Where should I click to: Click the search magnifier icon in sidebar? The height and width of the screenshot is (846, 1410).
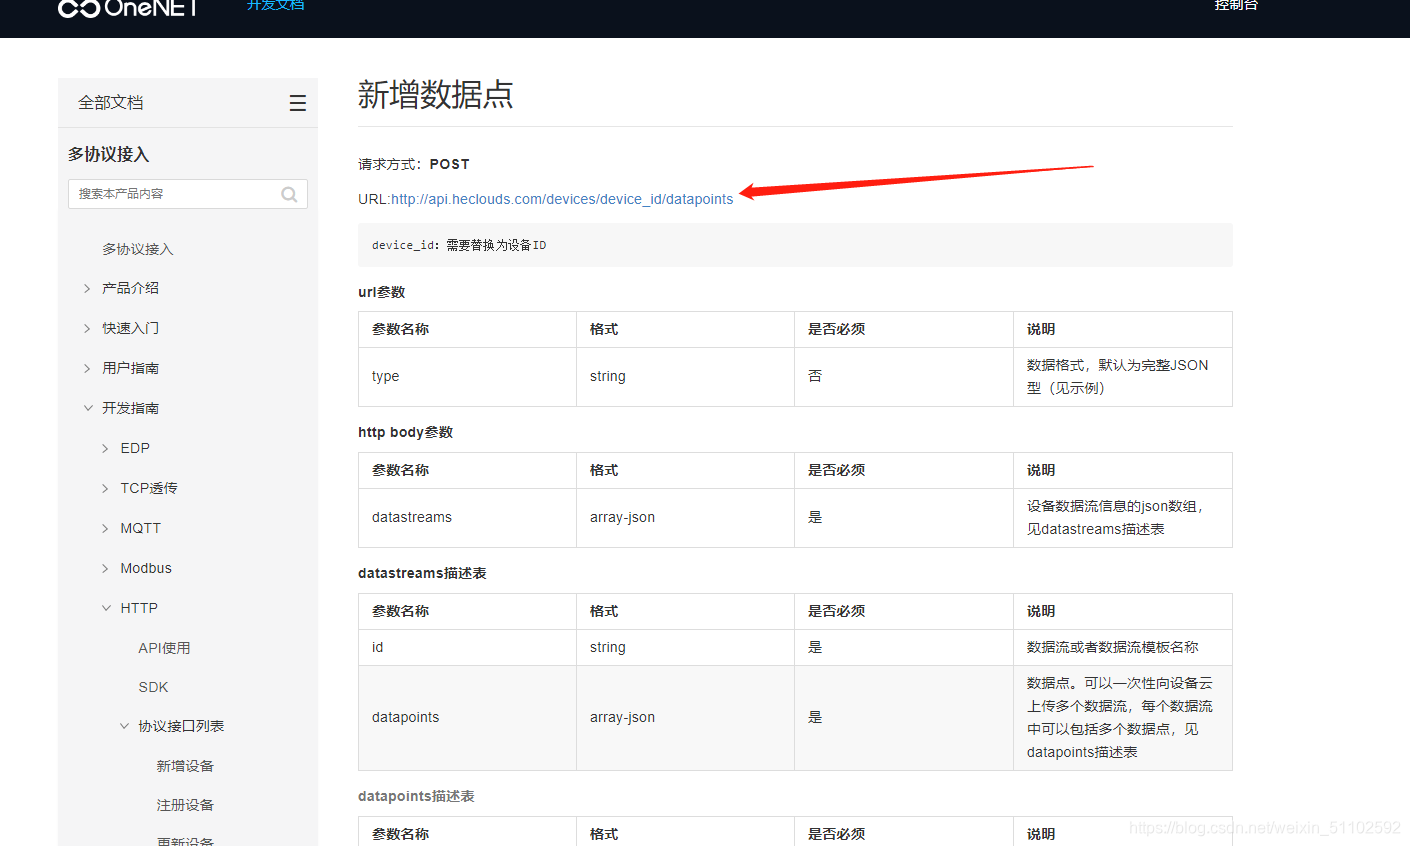point(289,194)
